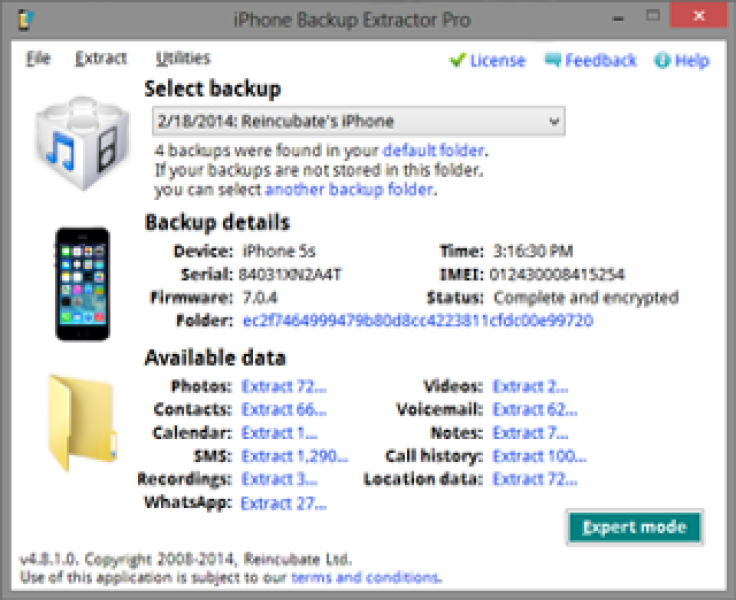
Task: Maximize the iPhone Backup Extractor window
Action: pyautogui.click(x=653, y=16)
